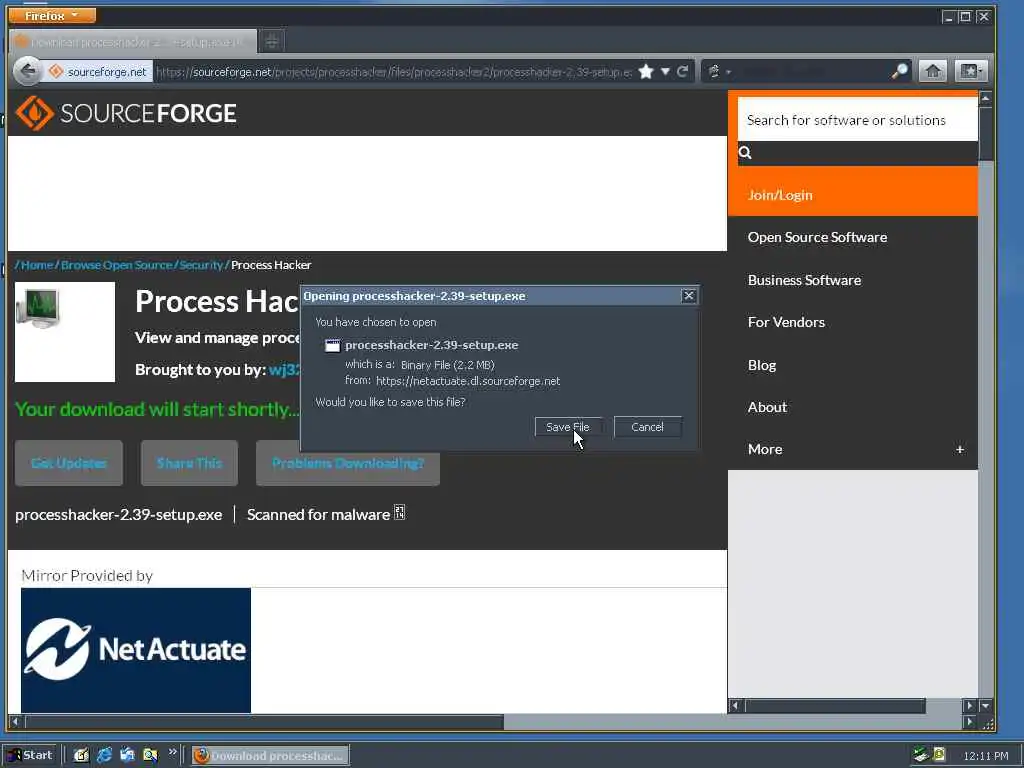Viewport: 1024px width, 768px height.
Task: Launch Internet Explorer from quick launch
Action: click(104, 756)
